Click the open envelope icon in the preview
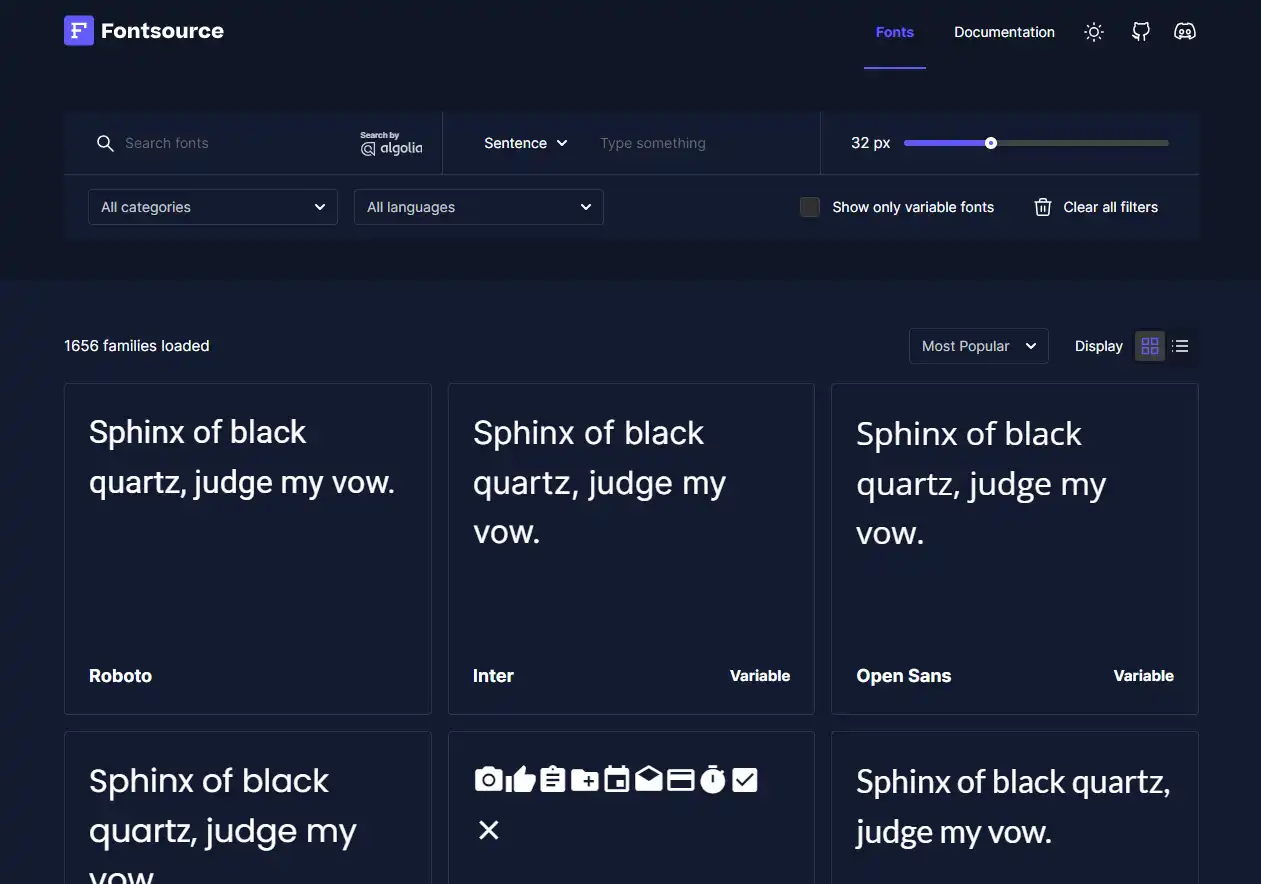Screen dimensions: 1261x884 [x=649, y=780]
